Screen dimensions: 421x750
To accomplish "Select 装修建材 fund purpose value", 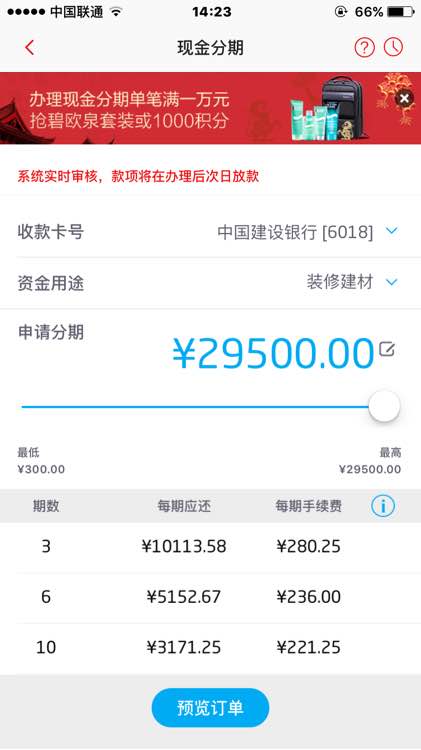I will (x=340, y=282).
